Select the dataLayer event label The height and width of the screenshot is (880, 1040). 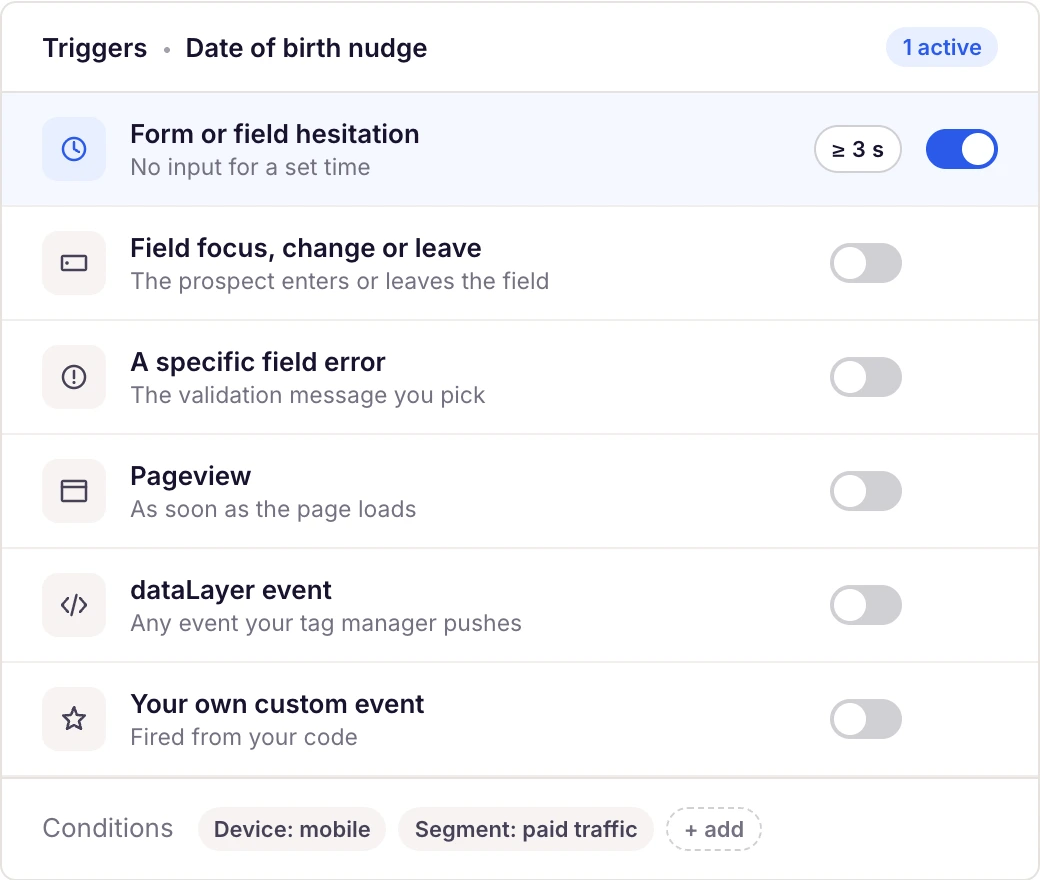pos(231,590)
